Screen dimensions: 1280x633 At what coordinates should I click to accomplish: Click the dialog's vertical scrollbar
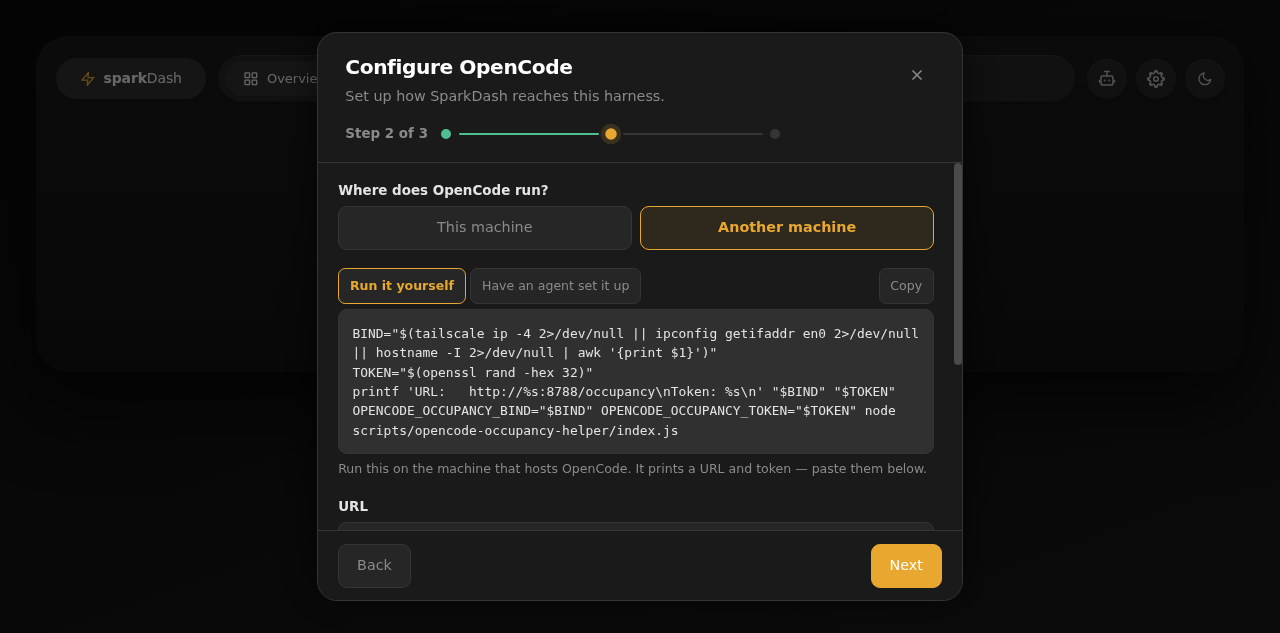click(x=958, y=264)
